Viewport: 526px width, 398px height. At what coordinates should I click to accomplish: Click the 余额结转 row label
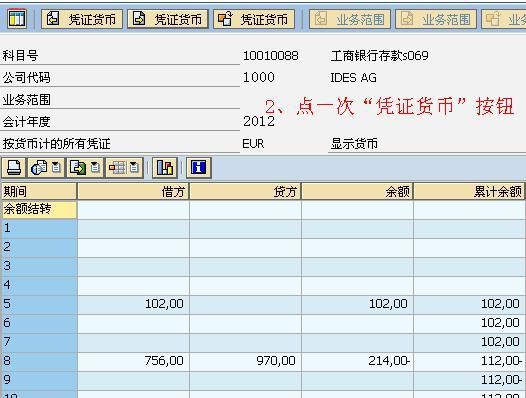(39, 209)
